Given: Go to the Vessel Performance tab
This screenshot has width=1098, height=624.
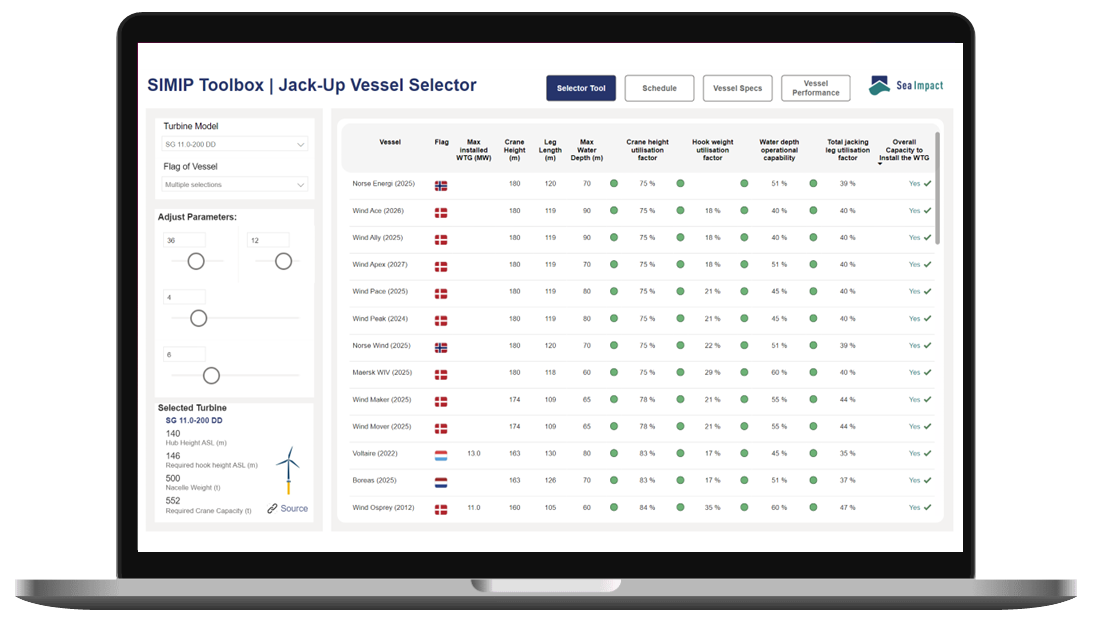Looking at the screenshot, I should pyautogui.click(x=815, y=88).
